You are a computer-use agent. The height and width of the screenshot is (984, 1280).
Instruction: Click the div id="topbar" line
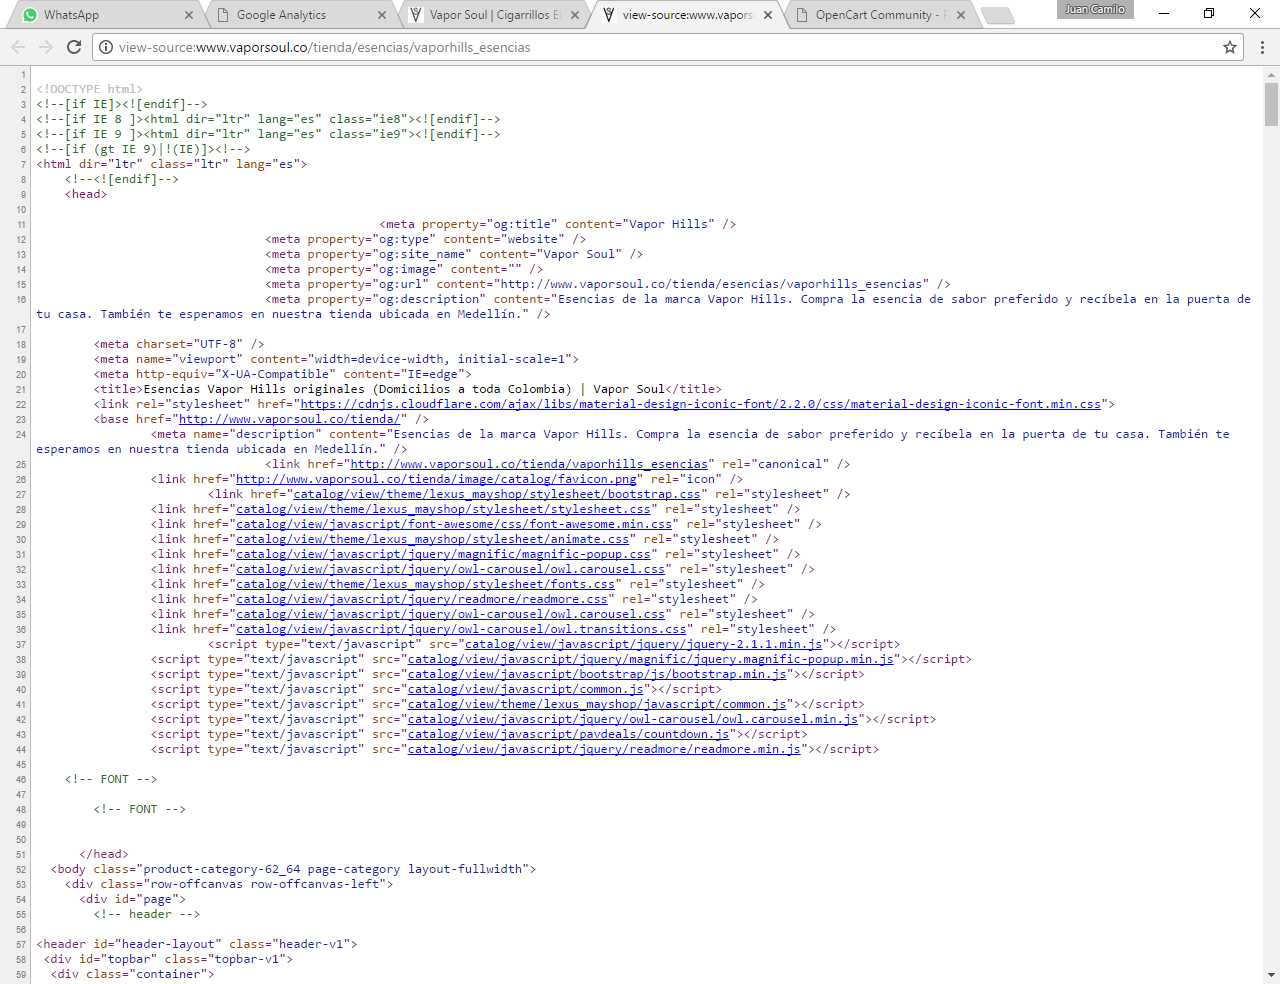[169, 959]
